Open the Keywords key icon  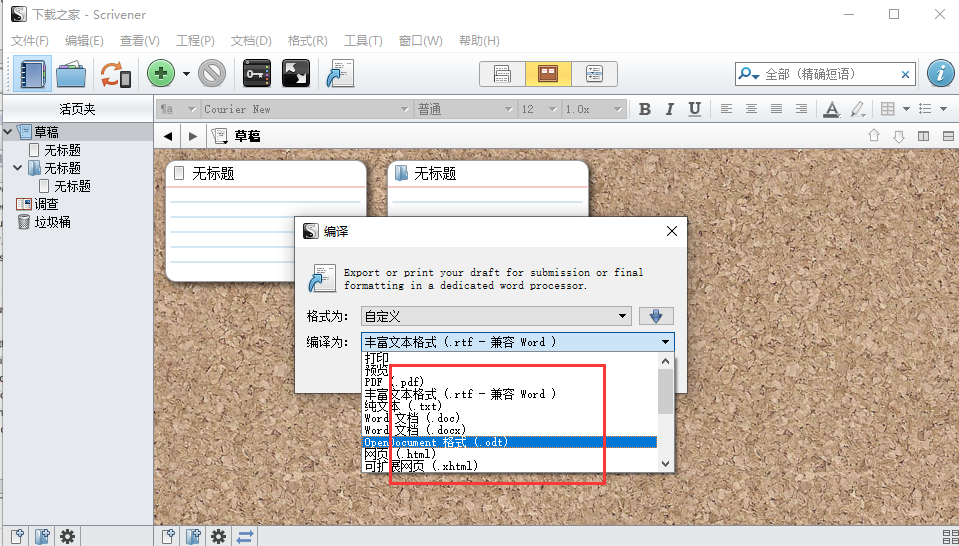coord(257,74)
